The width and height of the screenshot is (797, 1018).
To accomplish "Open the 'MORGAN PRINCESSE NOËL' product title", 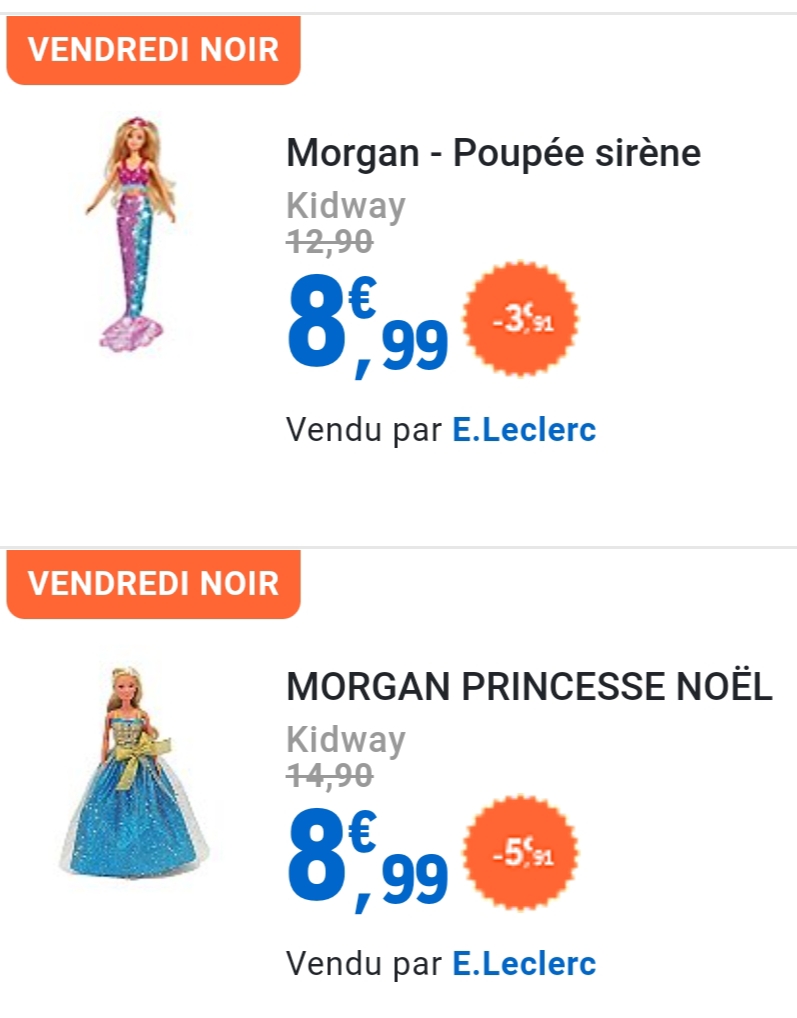I will [x=529, y=688].
